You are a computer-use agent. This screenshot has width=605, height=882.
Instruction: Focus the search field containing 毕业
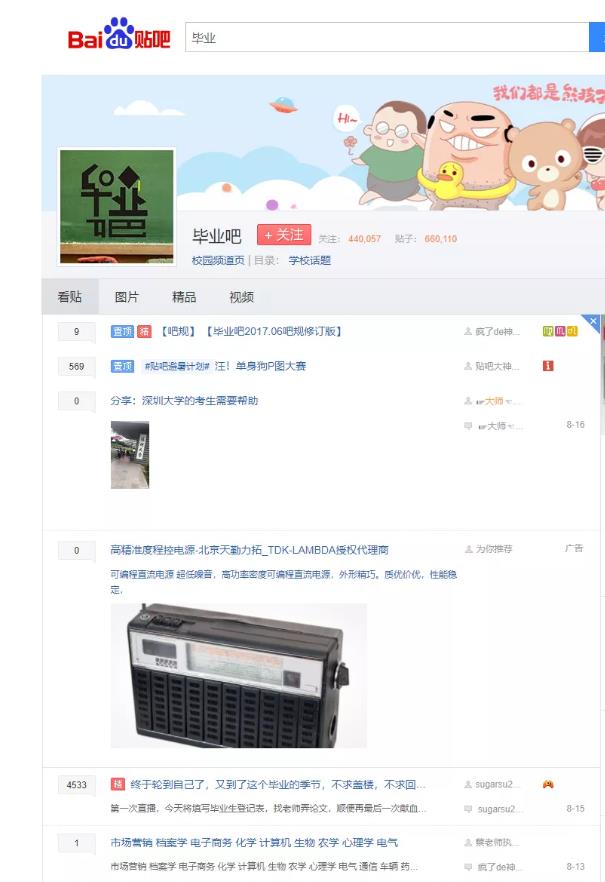(387, 37)
